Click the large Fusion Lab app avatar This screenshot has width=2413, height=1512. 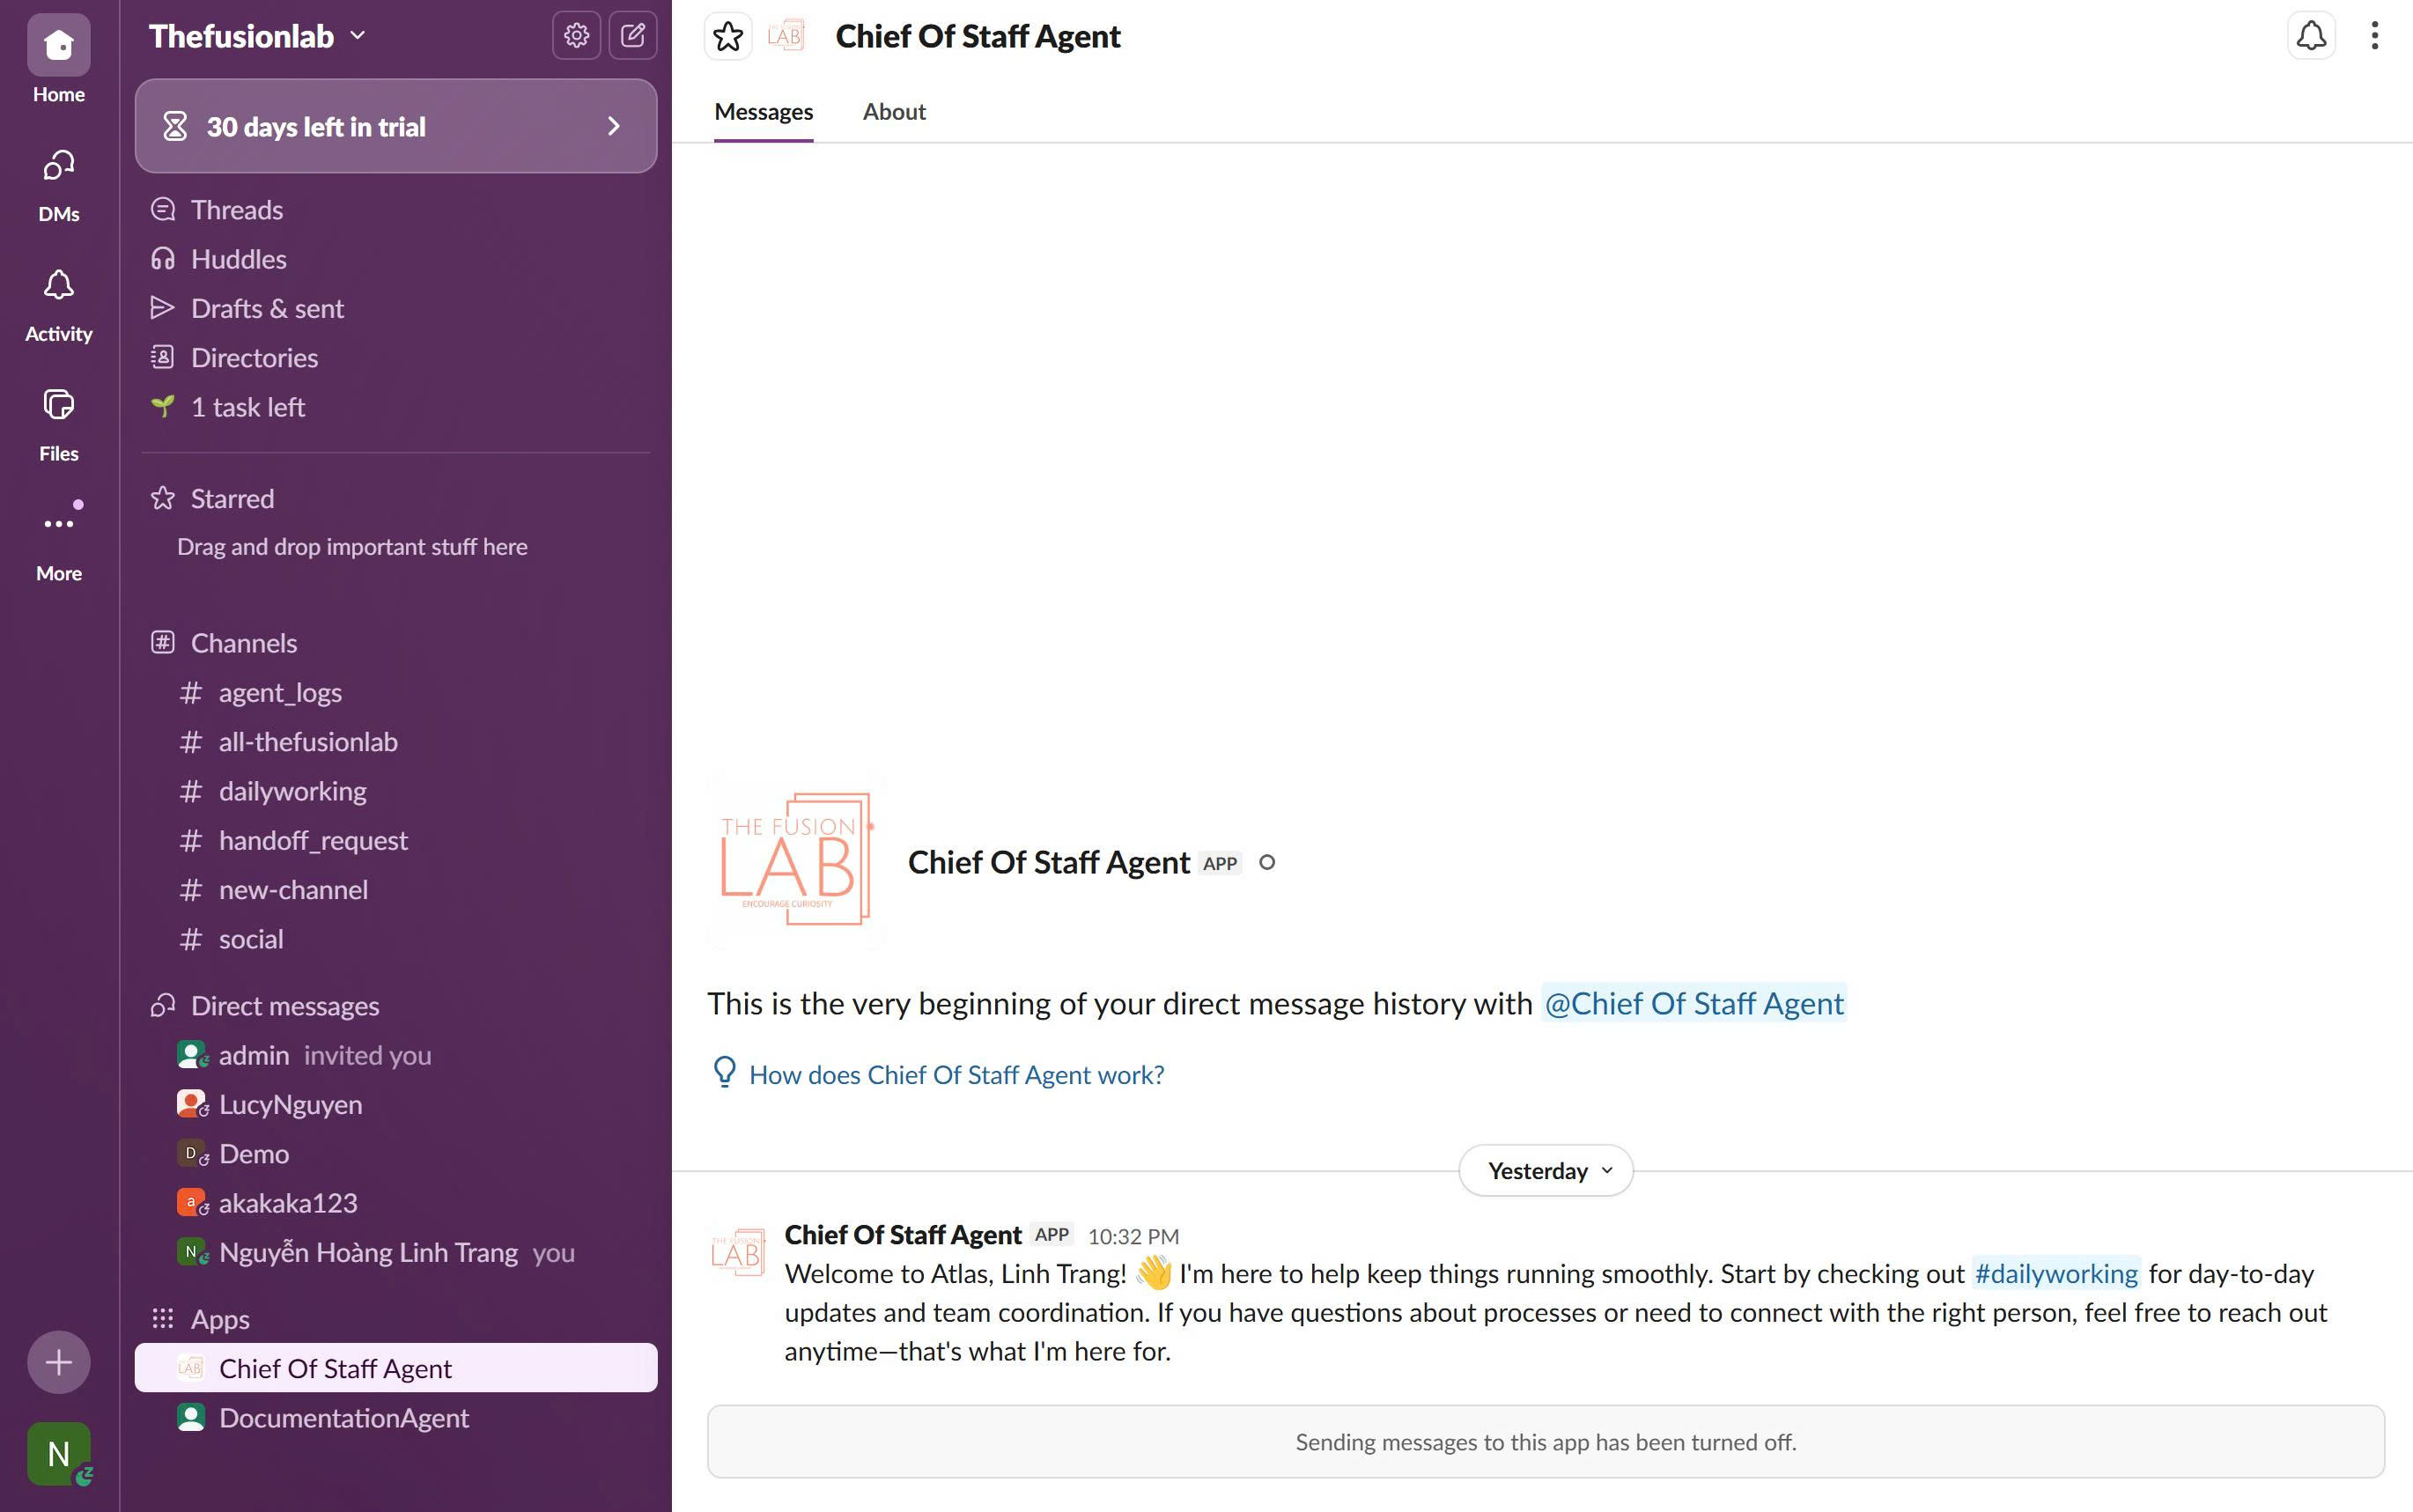tap(795, 860)
